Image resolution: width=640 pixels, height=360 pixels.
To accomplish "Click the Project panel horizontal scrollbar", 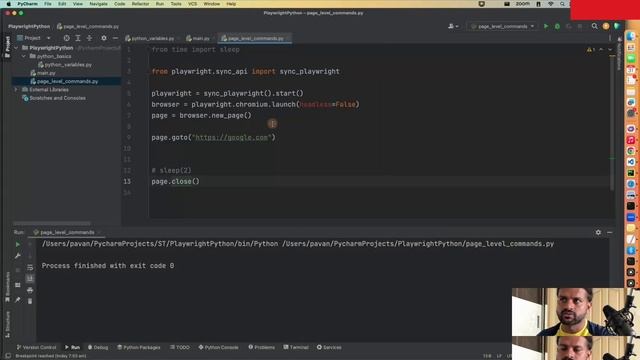I will tap(52, 223).
